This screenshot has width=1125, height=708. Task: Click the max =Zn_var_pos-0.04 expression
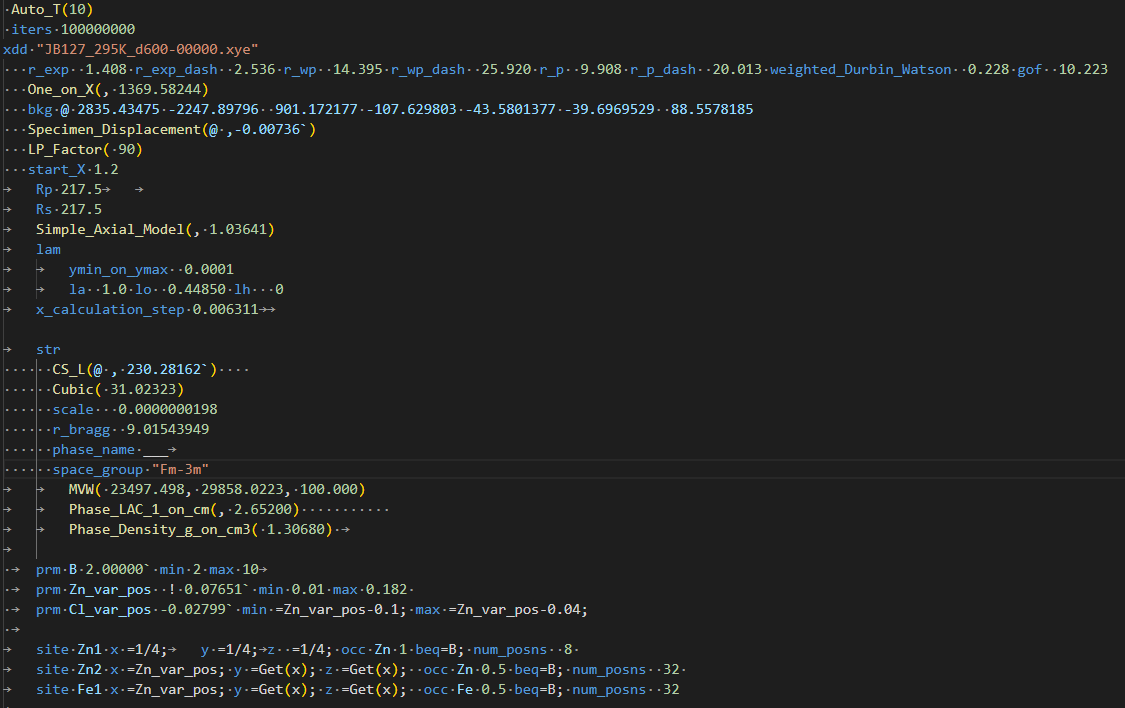pyautogui.click(x=502, y=610)
